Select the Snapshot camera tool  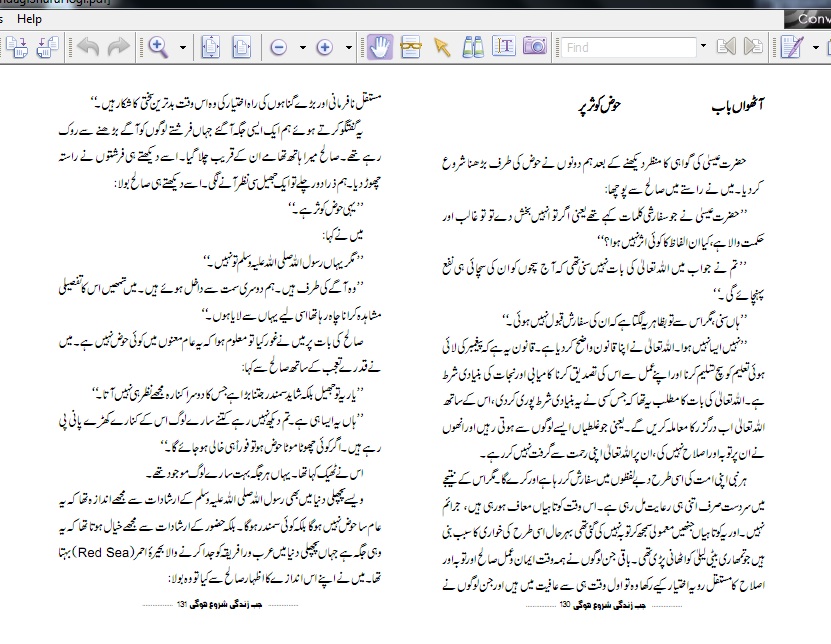pos(535,46)
